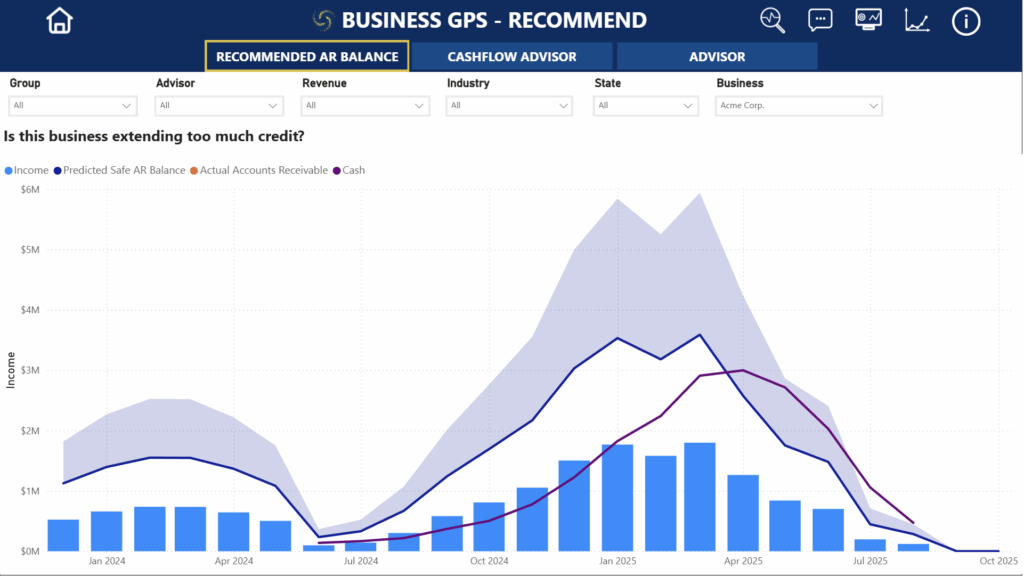Click the Jan 2025 income bar

[617, 498]
